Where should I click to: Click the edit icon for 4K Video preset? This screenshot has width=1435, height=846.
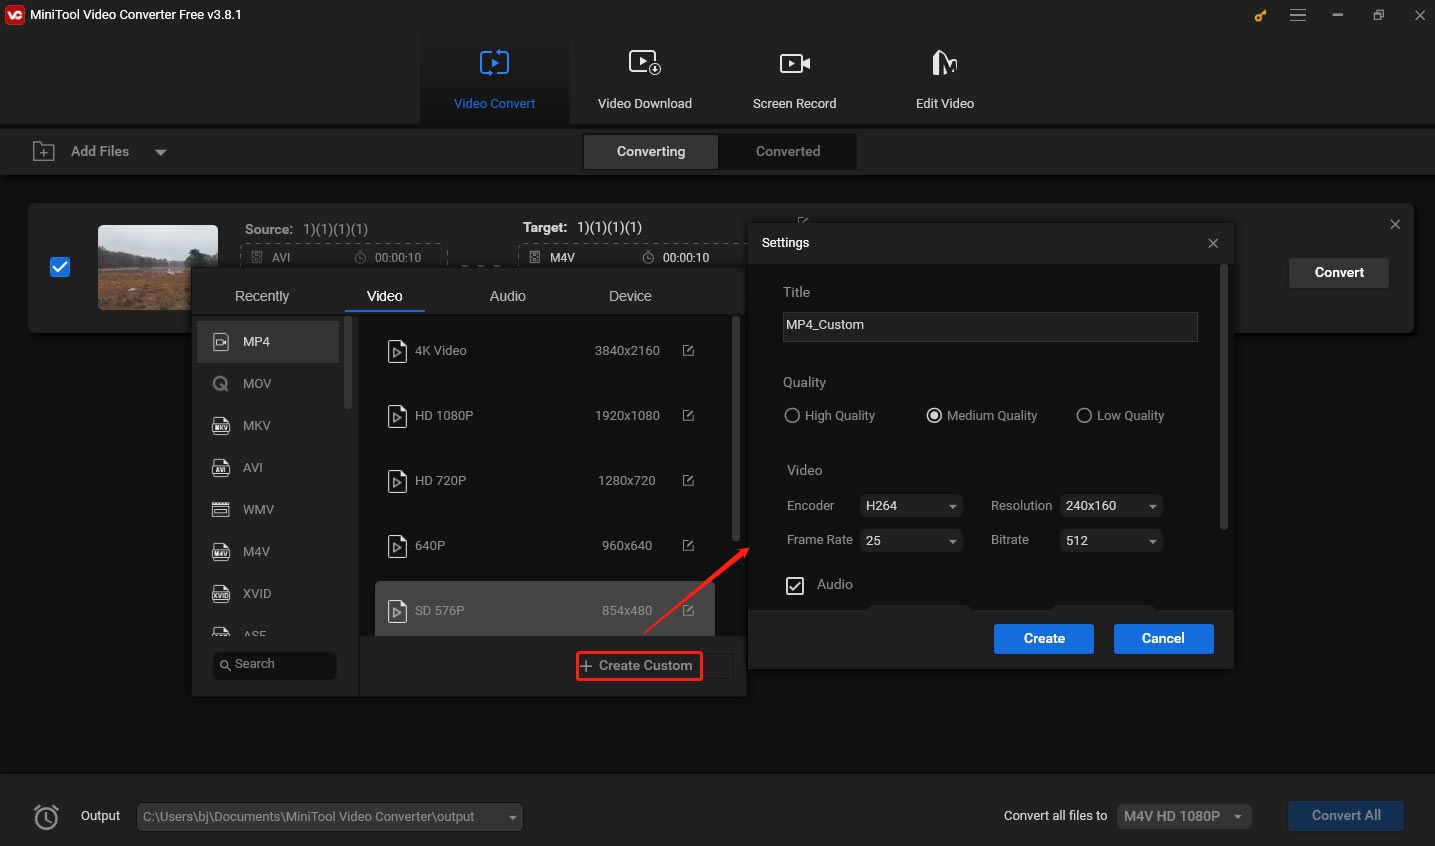pos(688,351)
